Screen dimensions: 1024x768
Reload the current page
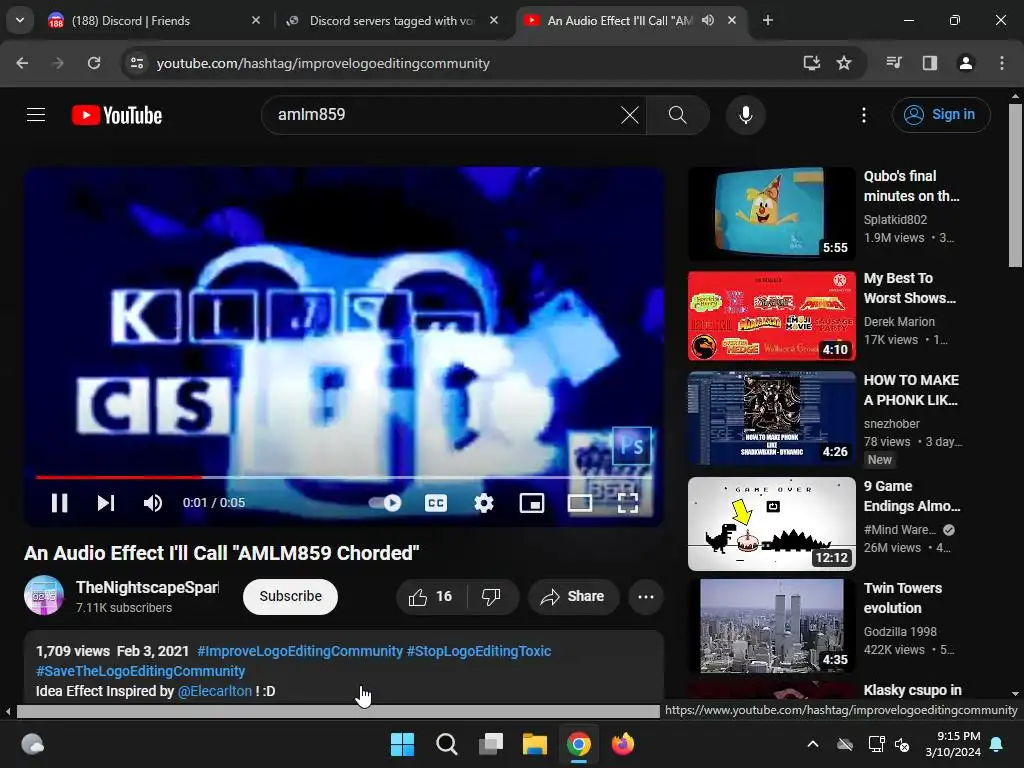pyautogui.click(x=94, y=63)
